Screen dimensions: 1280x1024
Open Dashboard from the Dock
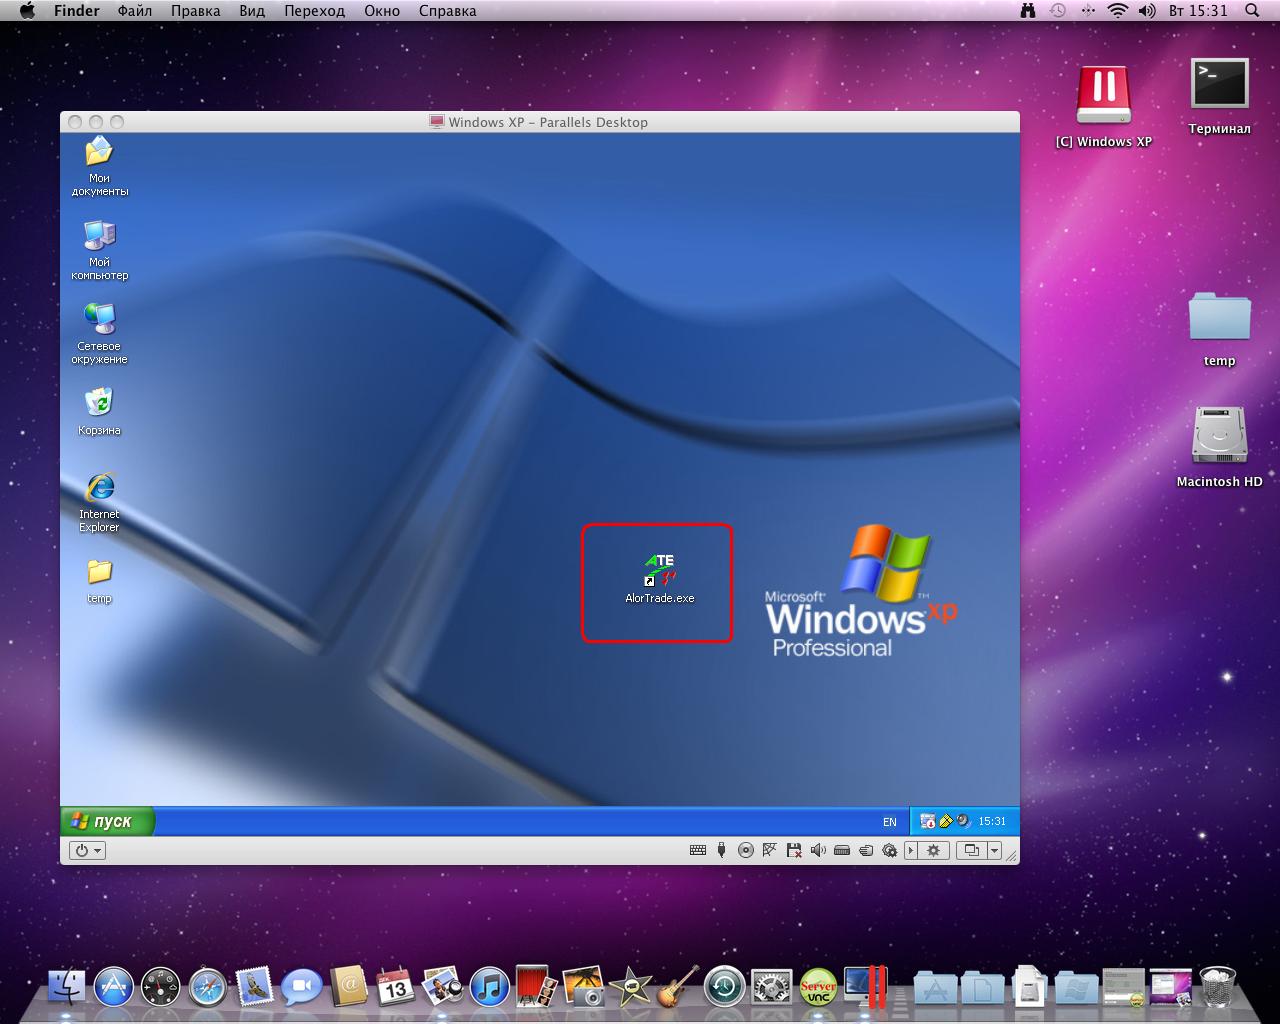coord(161,987)
